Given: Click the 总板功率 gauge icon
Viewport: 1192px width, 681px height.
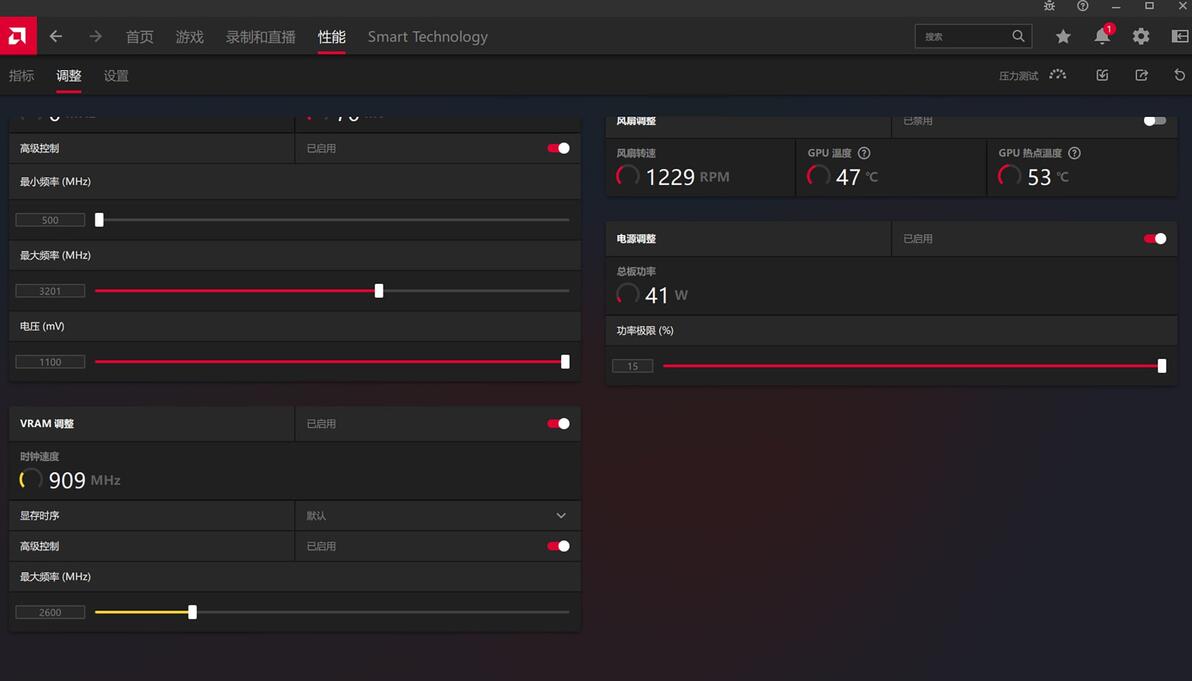Looking at the screenshot, I should pyautogui.click(x=627, y=294).
